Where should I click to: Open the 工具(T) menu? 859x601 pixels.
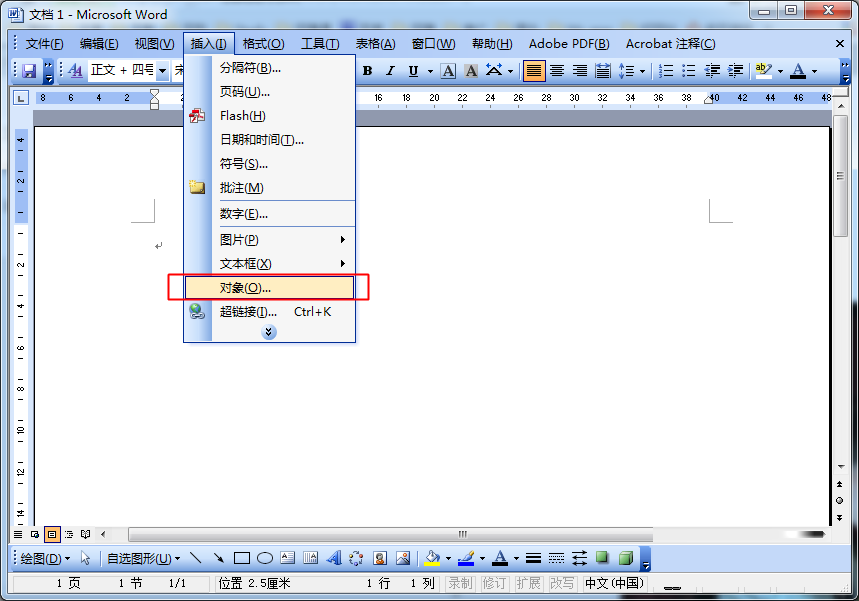coord(320,44)
